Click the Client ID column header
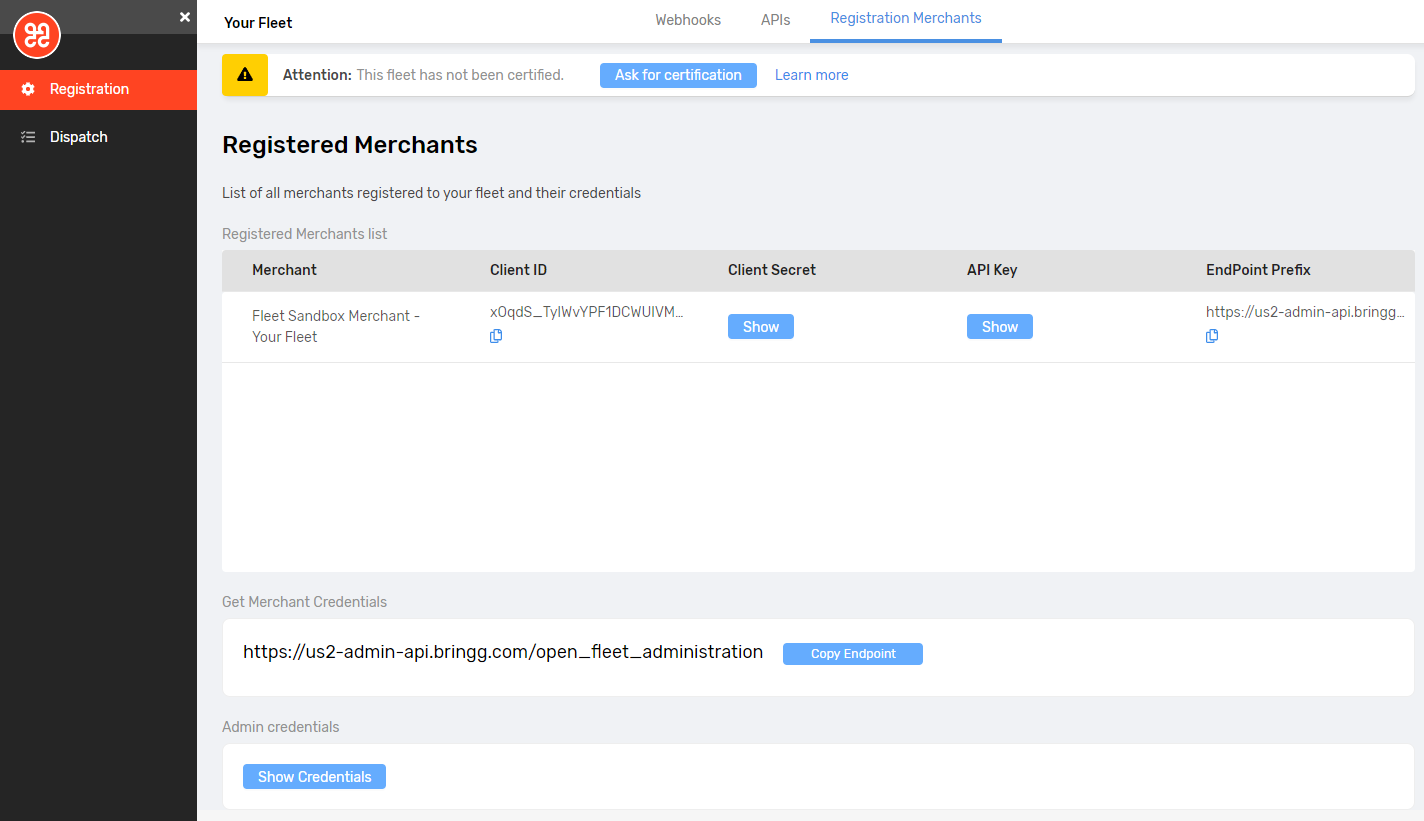 point(518,270)
